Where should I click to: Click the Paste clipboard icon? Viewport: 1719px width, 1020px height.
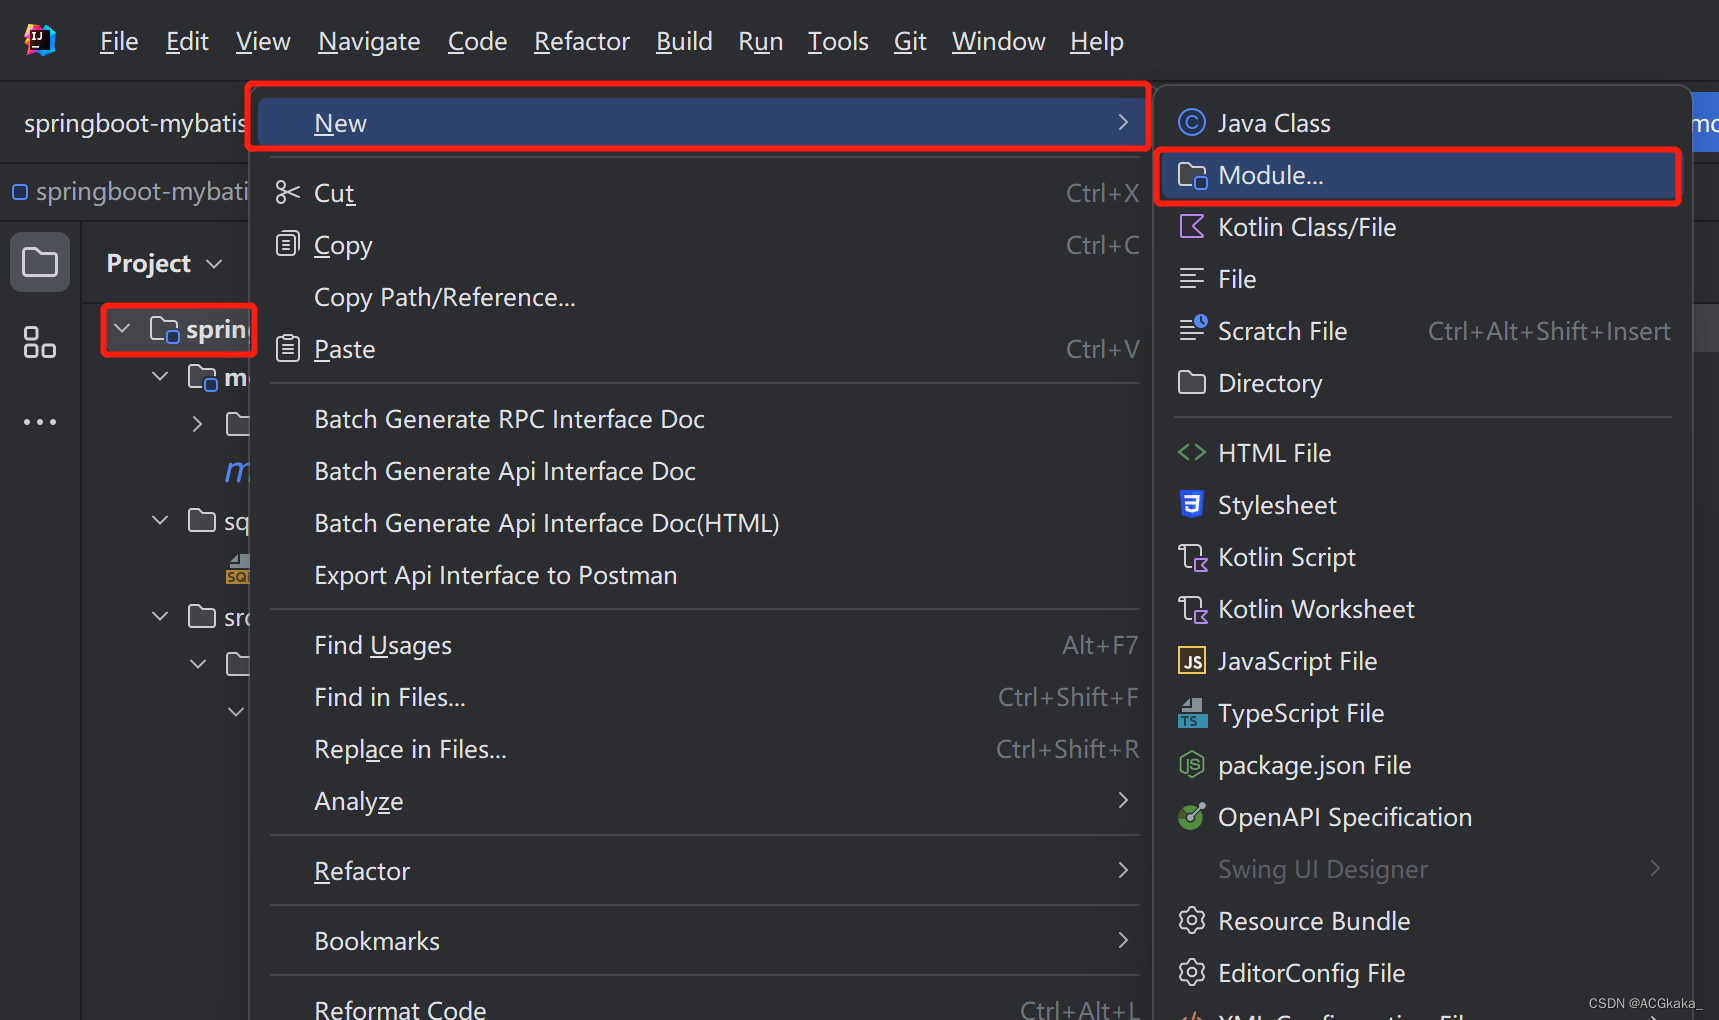pyautogui.click(x=288, y=348)
